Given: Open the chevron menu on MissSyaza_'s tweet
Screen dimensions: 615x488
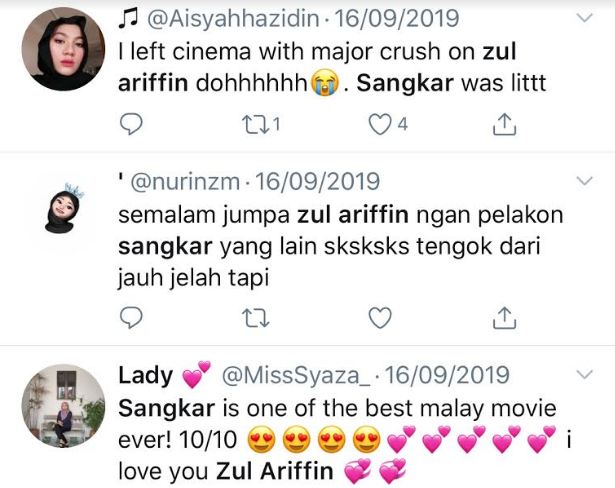Looking at the screenshot, I should pyautogui.click(x=584, y=374).
